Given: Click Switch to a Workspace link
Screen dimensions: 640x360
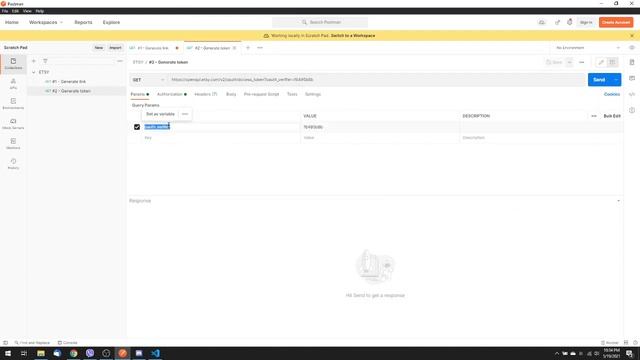Looking at the screenshot, I should (x=353, y=36).
